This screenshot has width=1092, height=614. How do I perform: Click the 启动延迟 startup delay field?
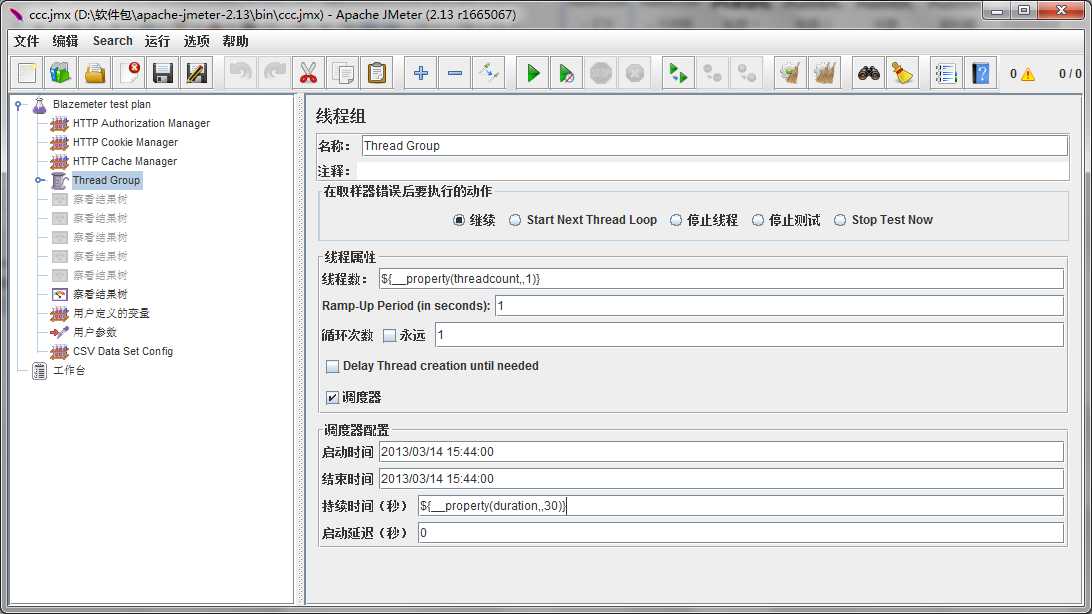point(740,533)
